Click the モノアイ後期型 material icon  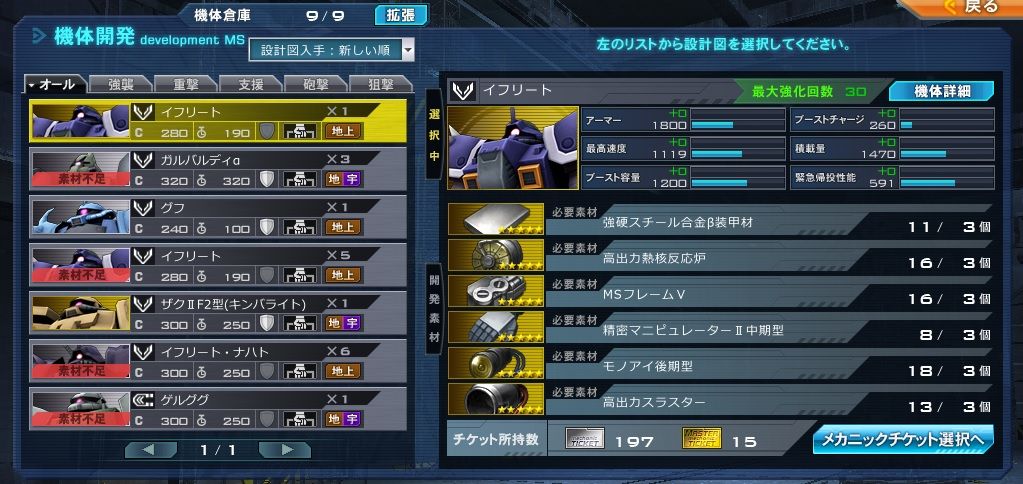pos(496,363)
